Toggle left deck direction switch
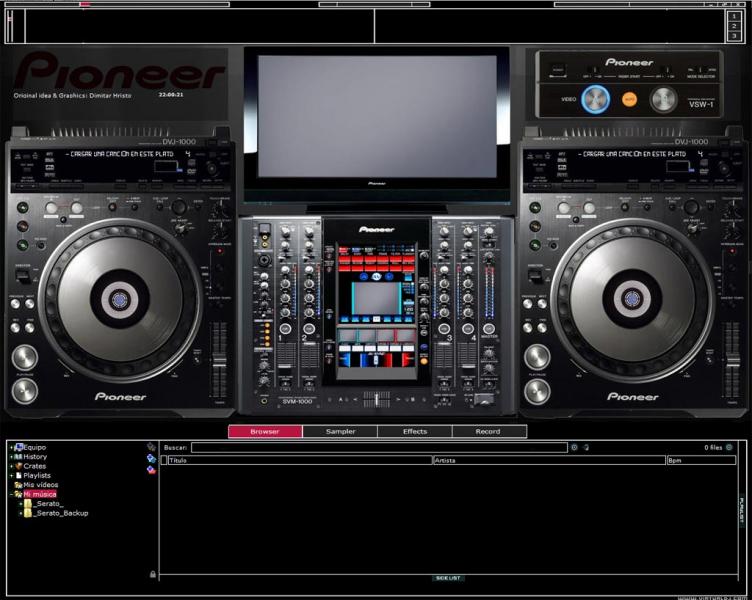The height and width of the screenshot is (600, 752). coord(22,276)
